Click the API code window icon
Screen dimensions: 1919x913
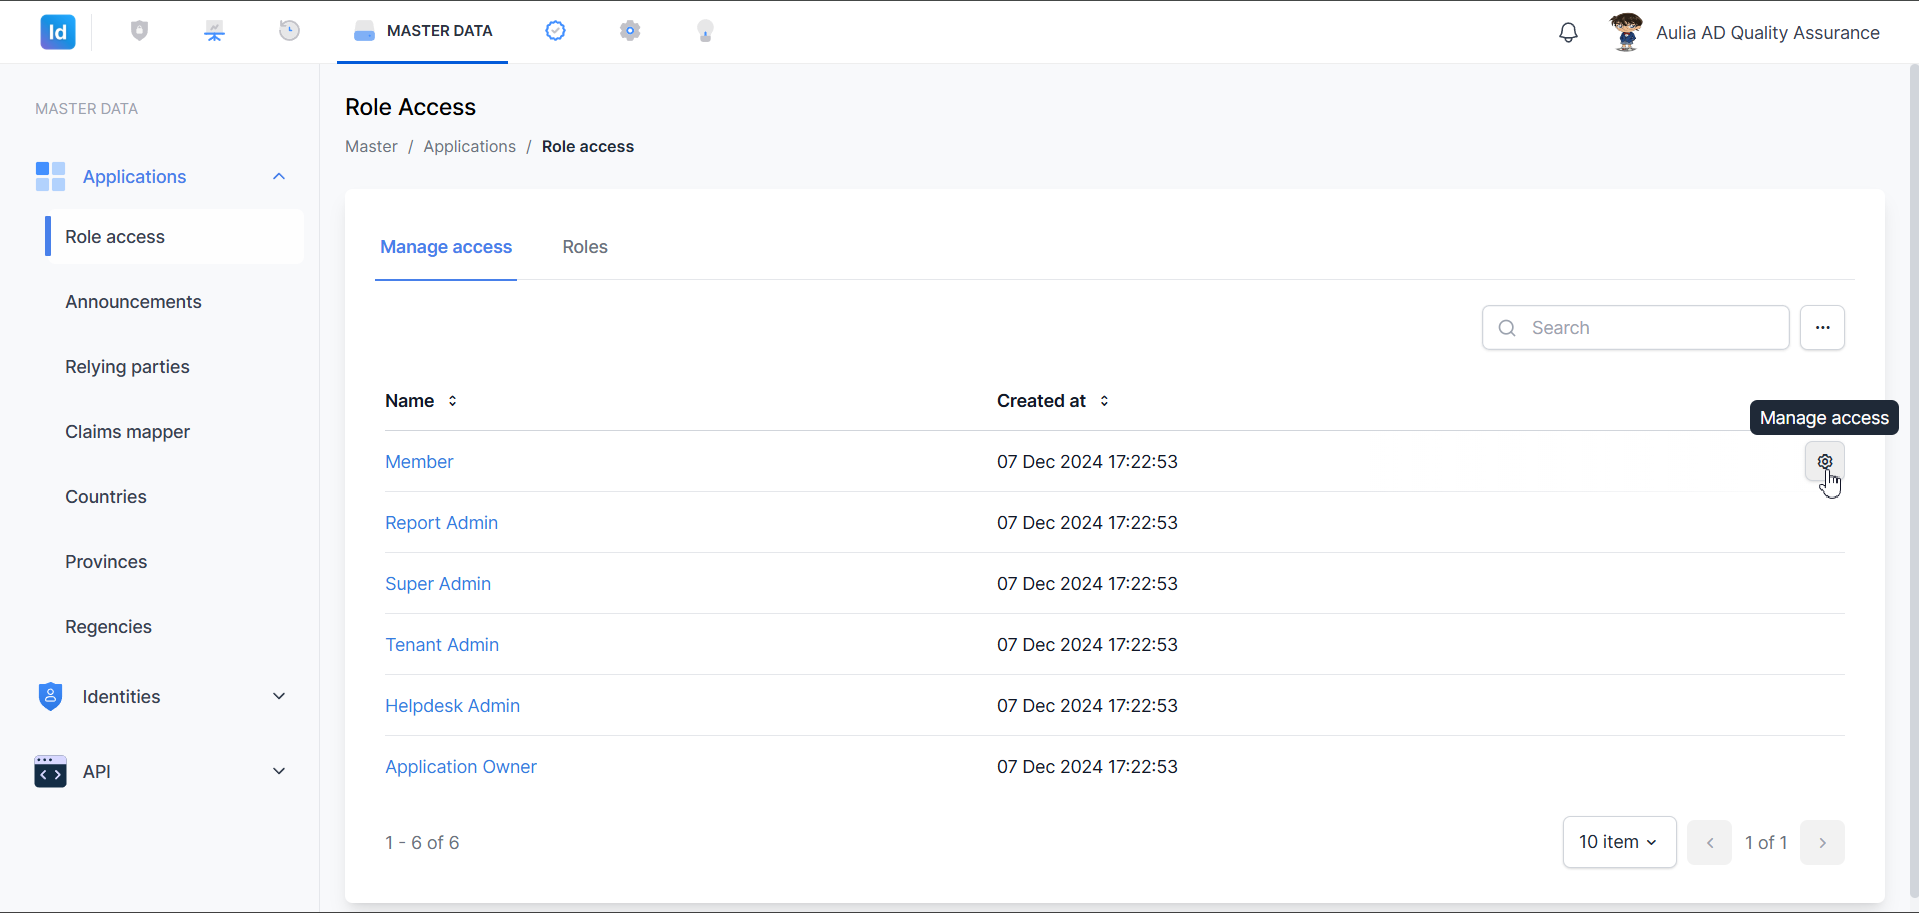coord(50,771)
